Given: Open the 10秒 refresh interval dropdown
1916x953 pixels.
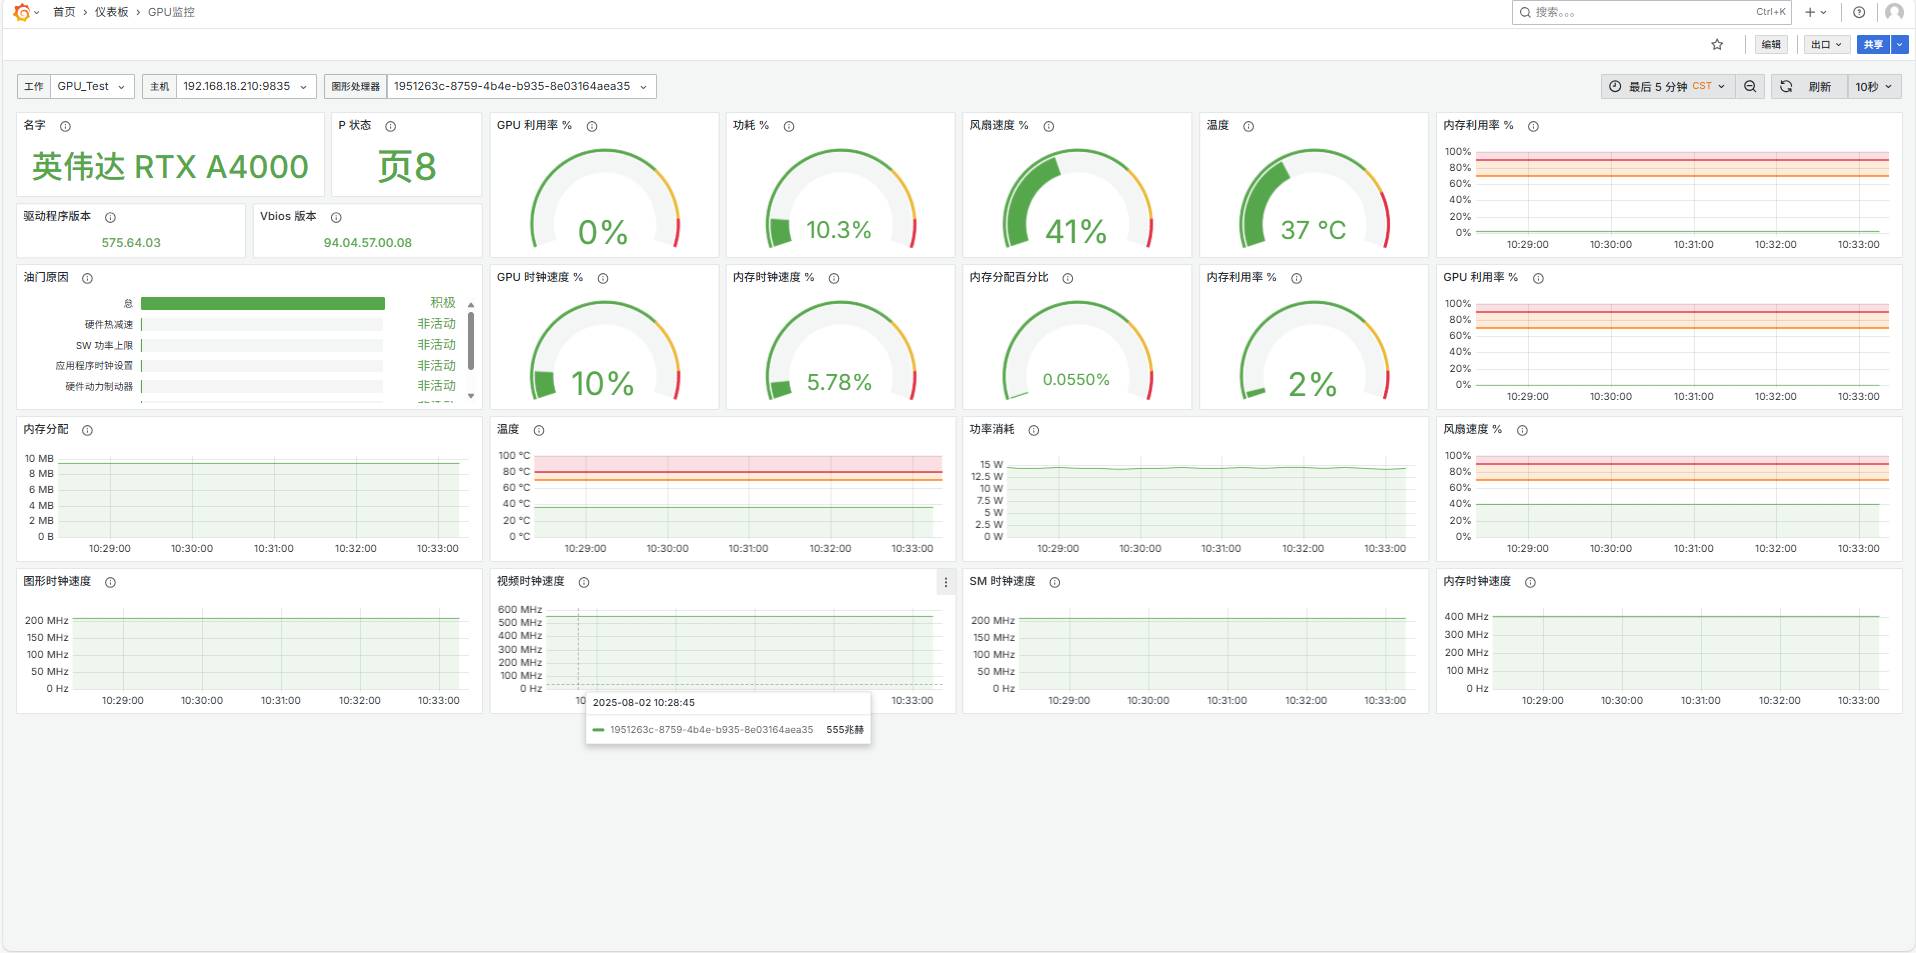Looking at the screenshot, I should (x=1873, y=87).
